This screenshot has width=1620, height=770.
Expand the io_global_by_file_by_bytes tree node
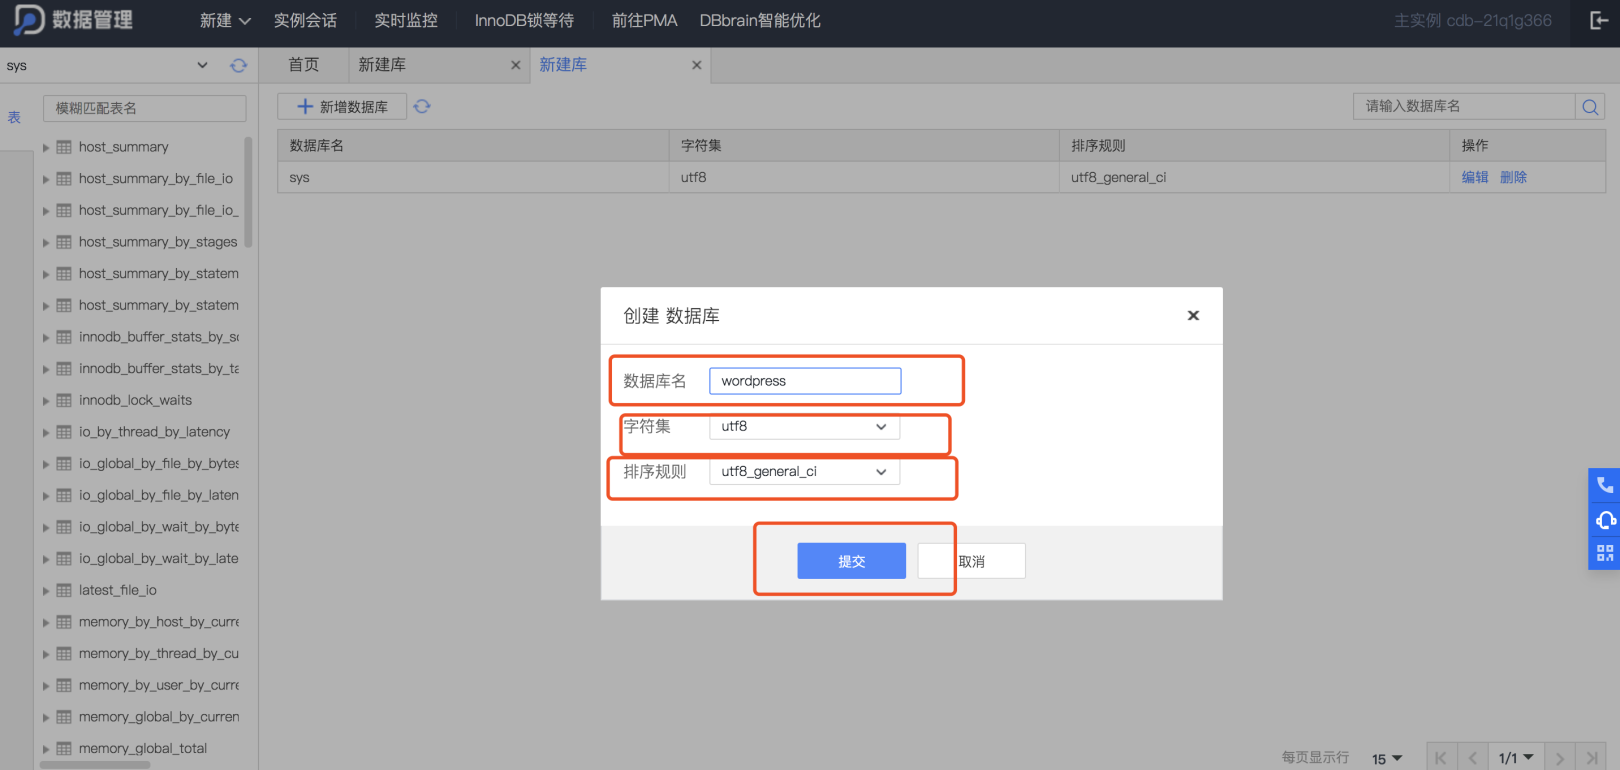coord(46,464)
